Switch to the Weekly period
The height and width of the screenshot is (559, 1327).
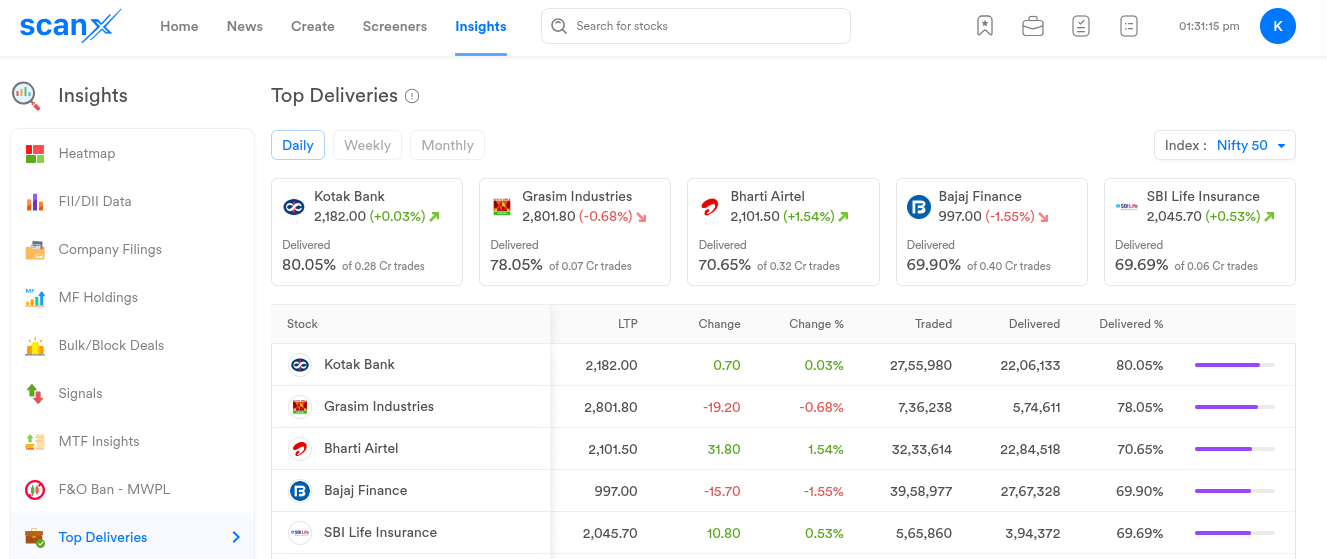tap(367, 145)
